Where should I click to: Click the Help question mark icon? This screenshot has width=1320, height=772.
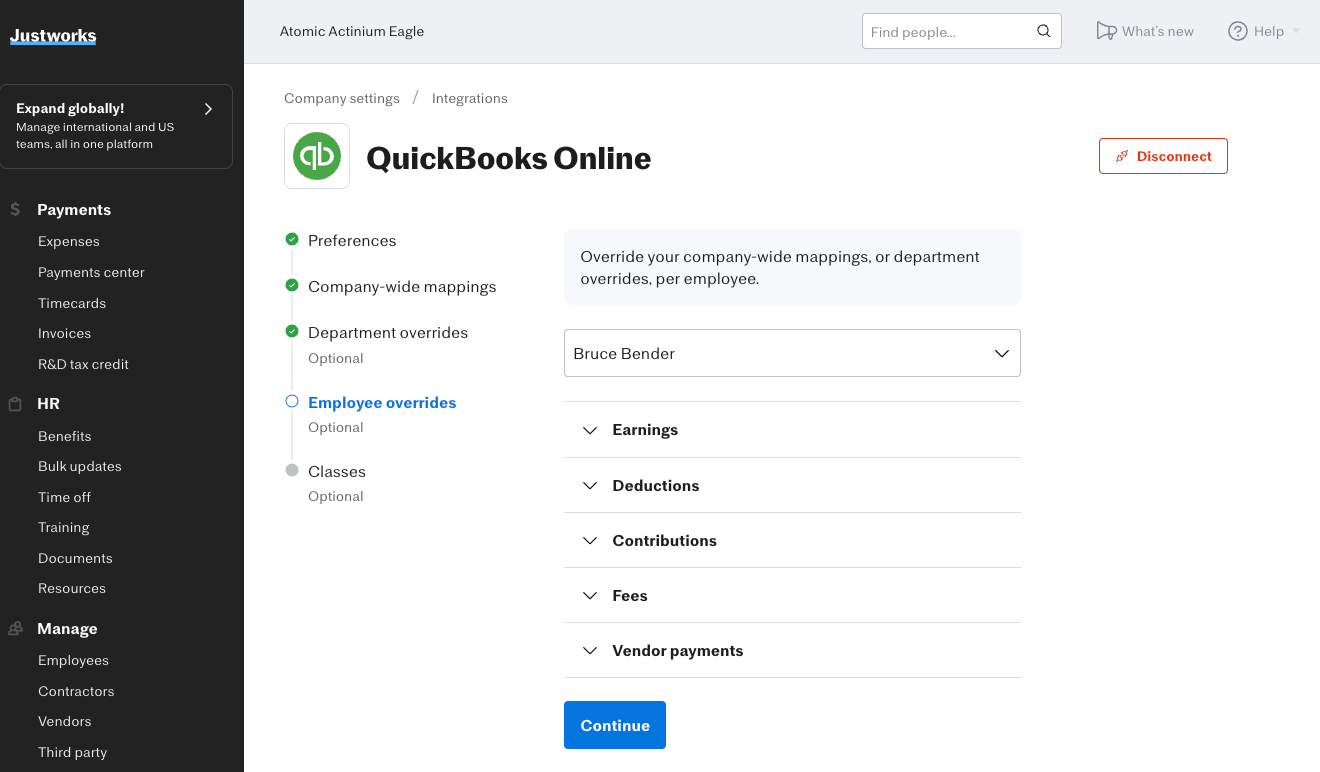(x=1238, y=31)
